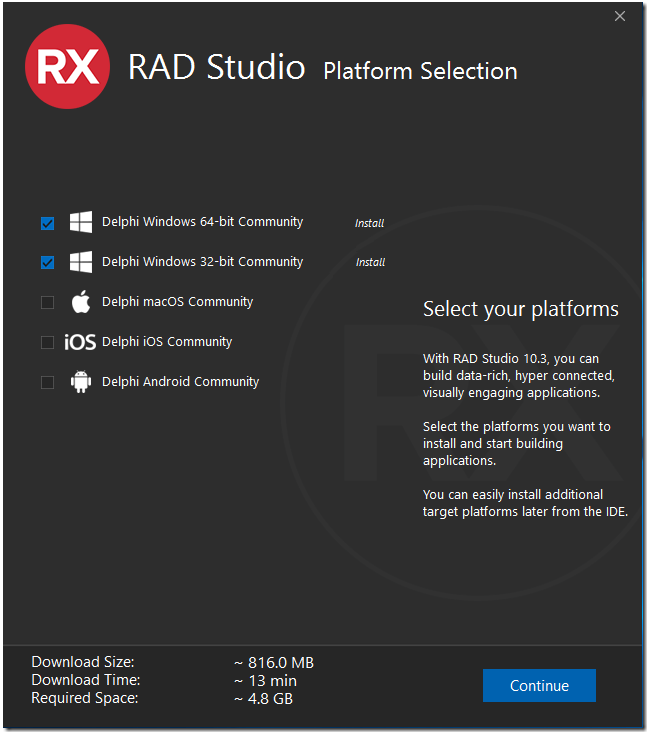
Task: Select 'Delphi macOS Community' label
Action: coord(178,302)
